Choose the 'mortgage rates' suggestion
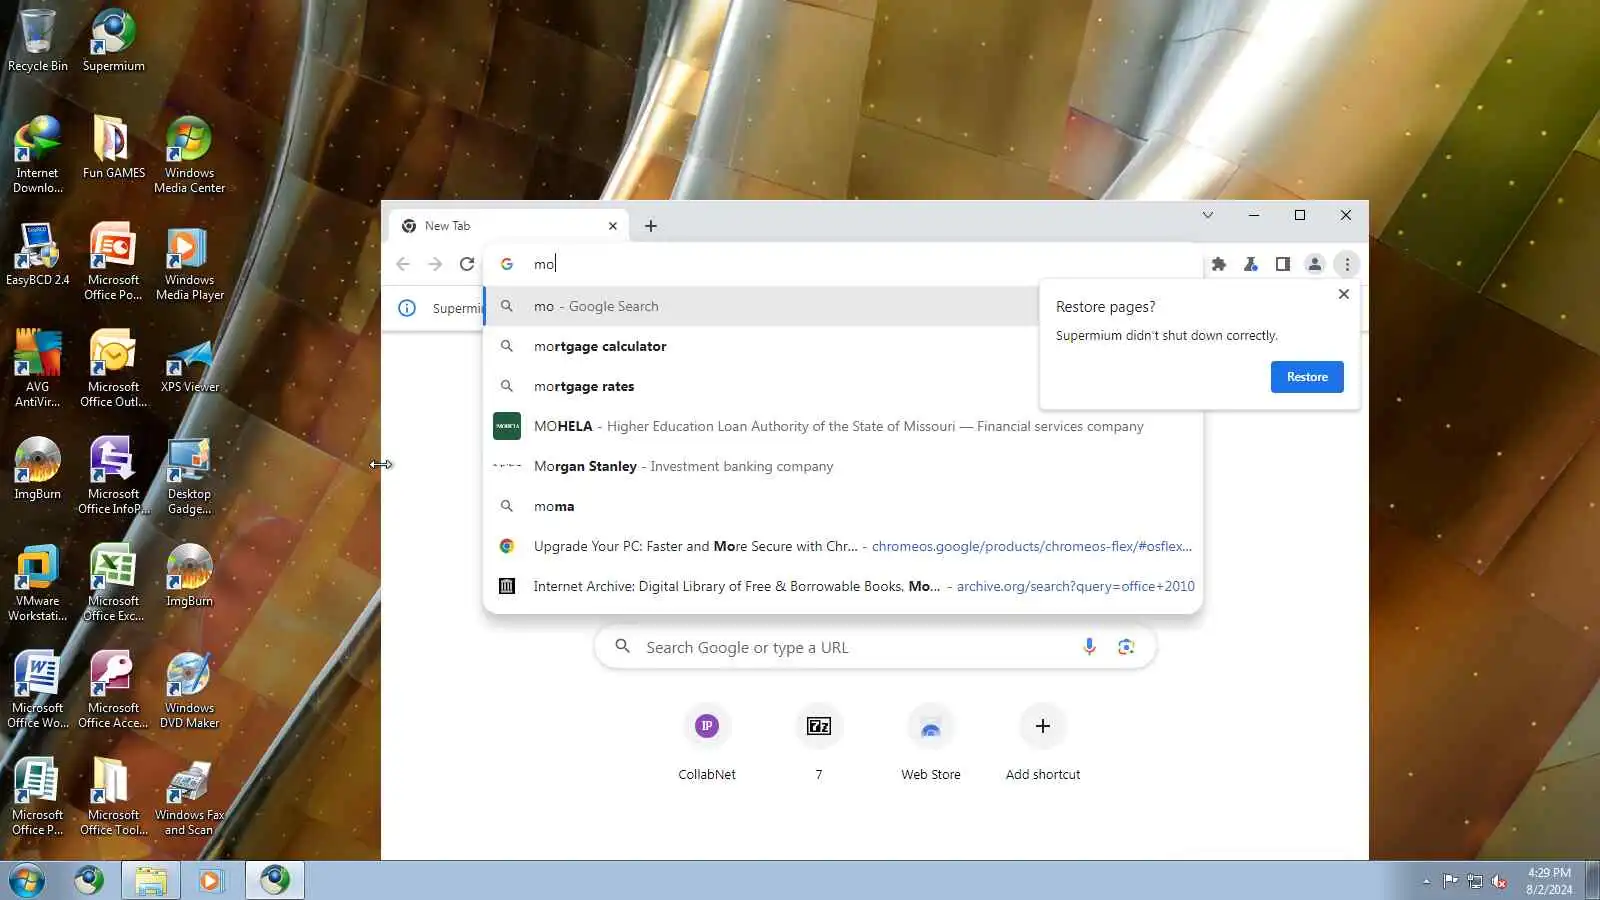1600x900 pixels. [x=843, y=386]
